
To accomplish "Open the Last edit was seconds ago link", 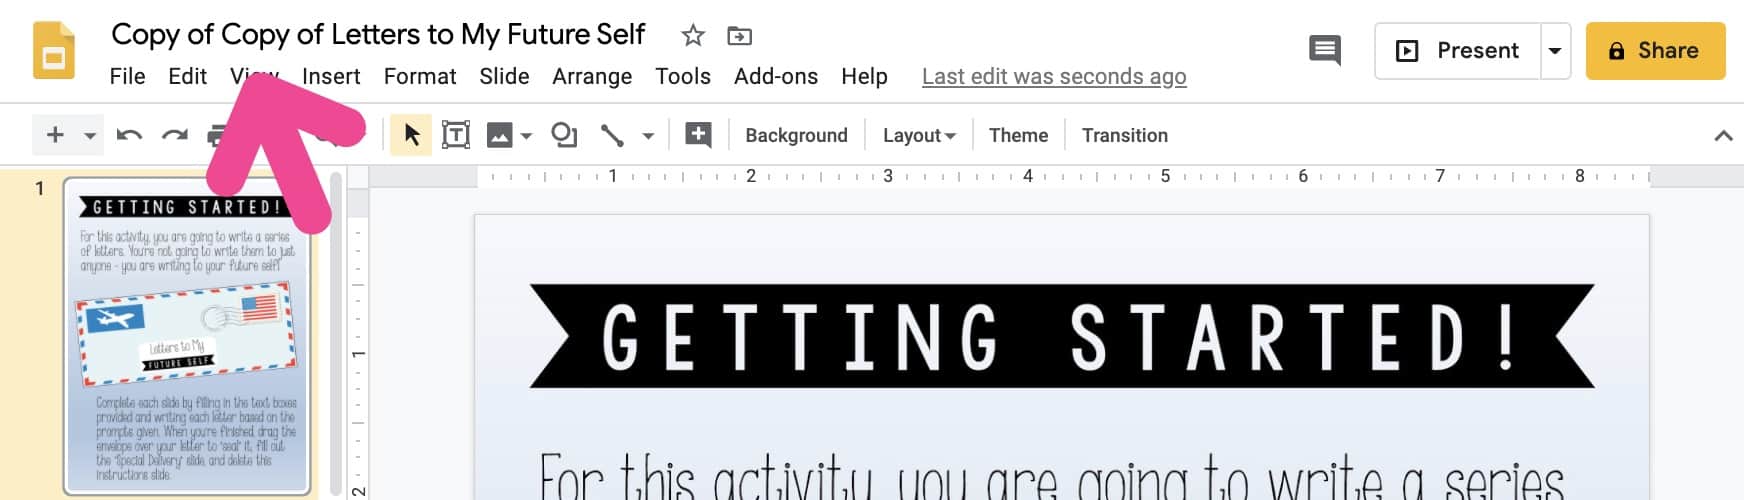I will coord(1054,77).
